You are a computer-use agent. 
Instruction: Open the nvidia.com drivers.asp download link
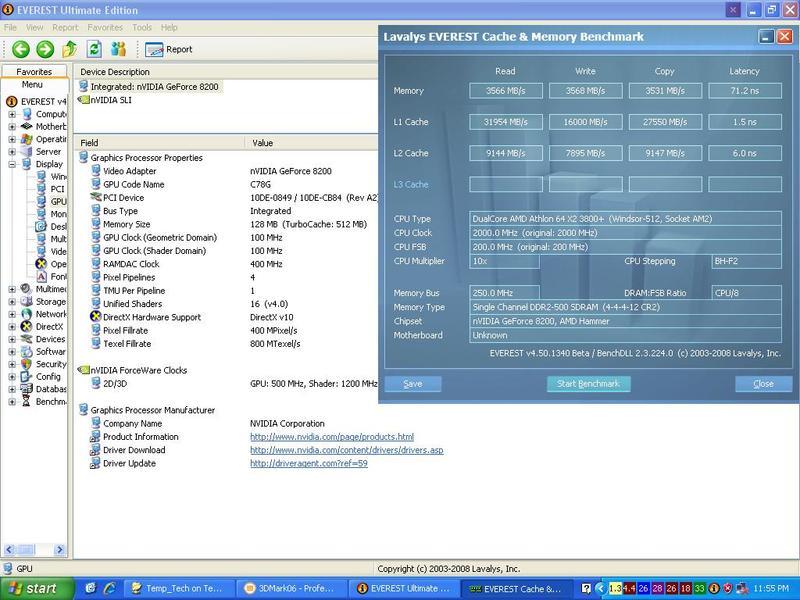(x=346, y=451)
